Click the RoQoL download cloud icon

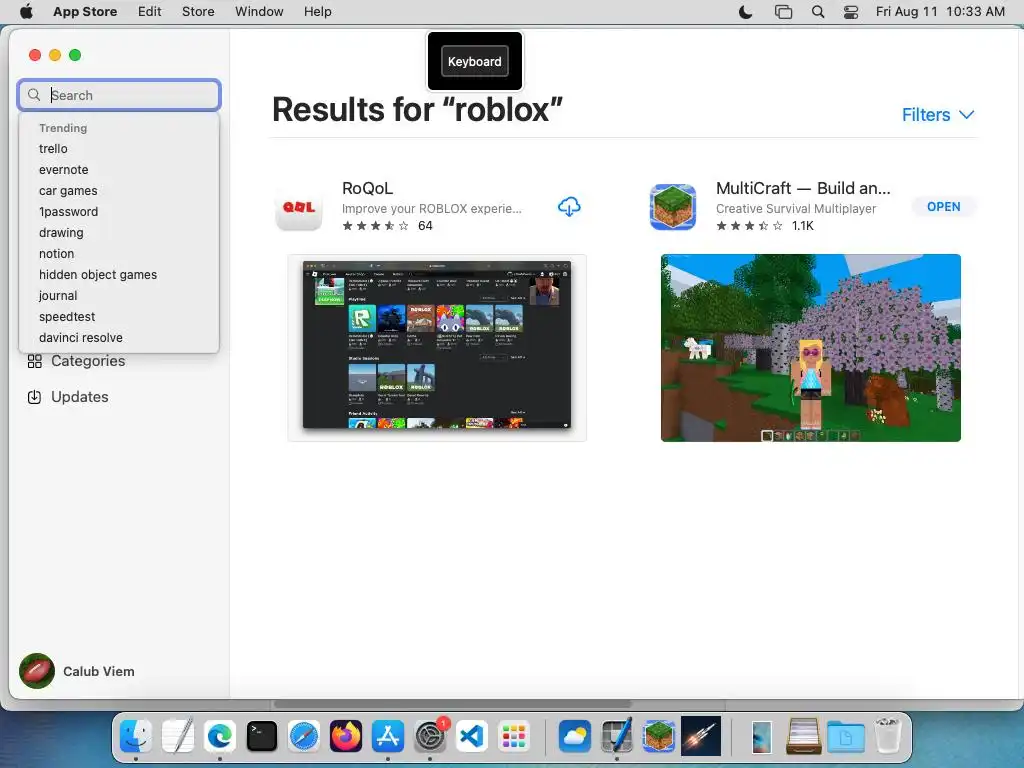point(569,206)
